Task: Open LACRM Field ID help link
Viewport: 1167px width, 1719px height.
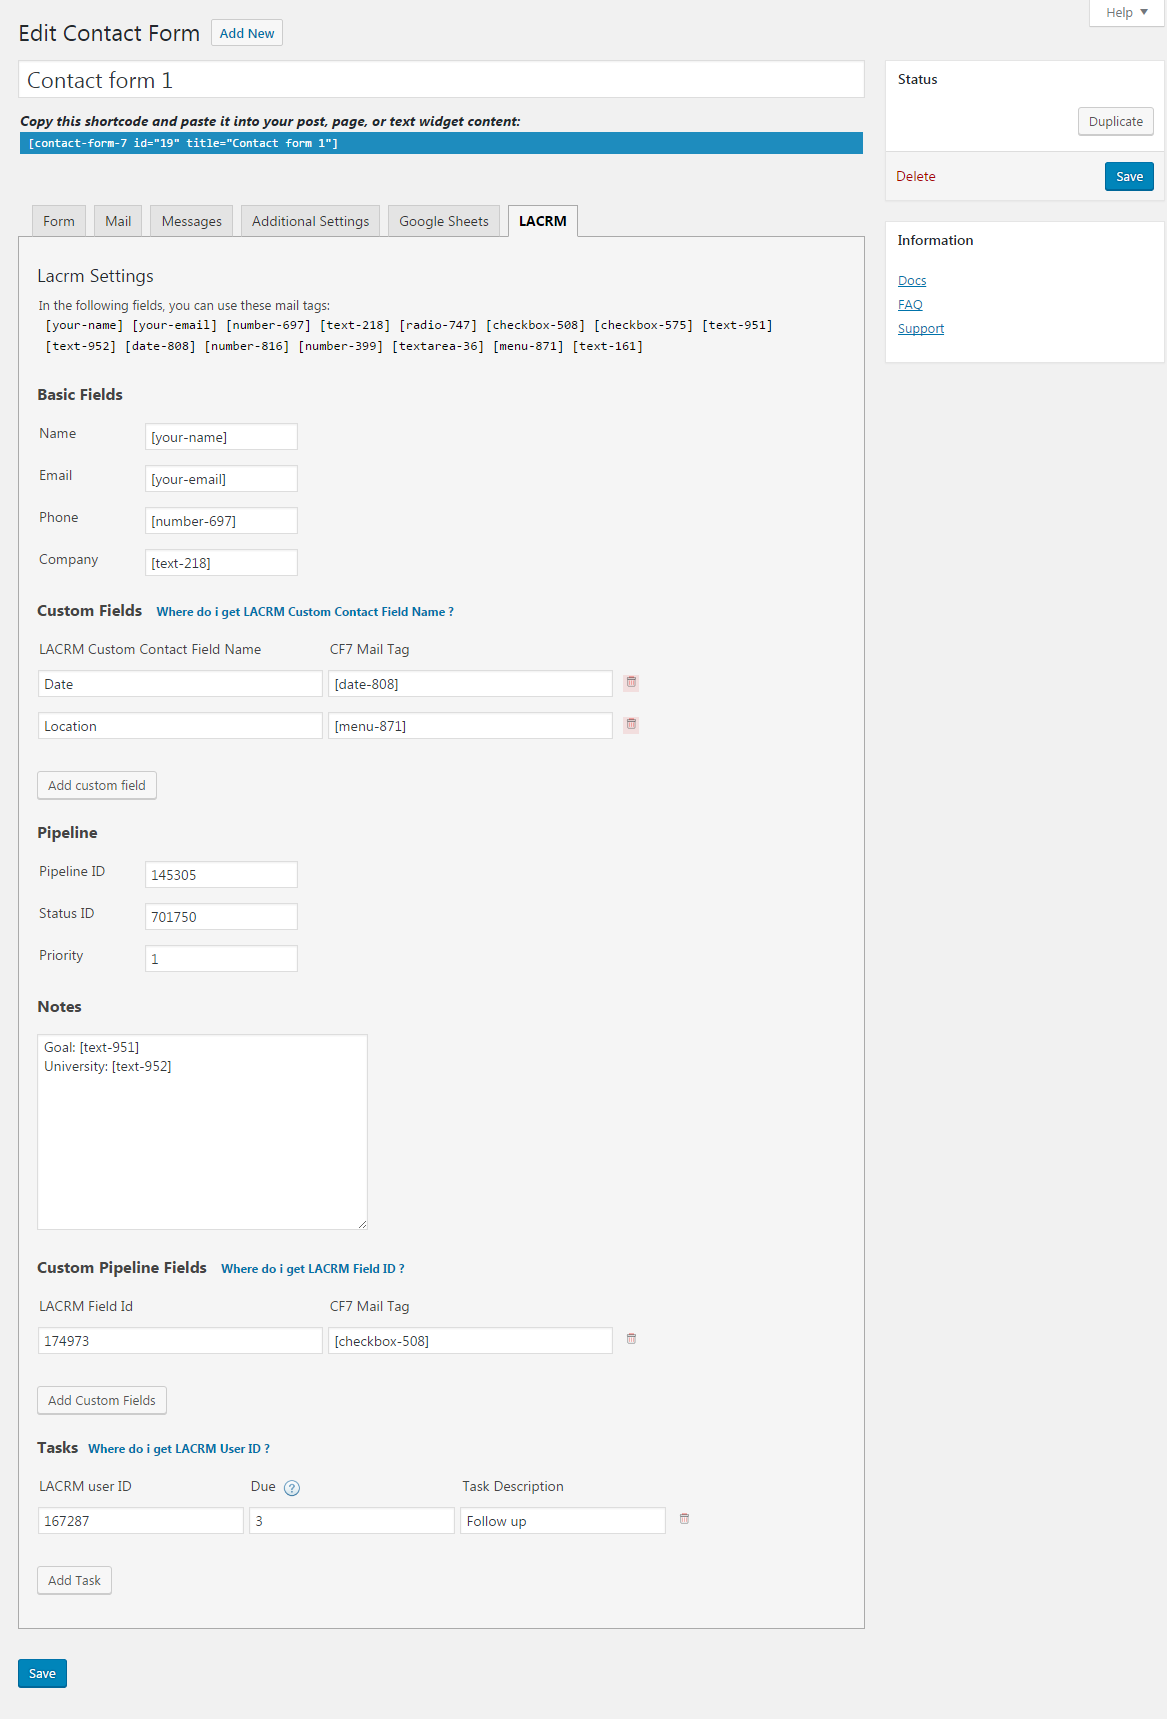Action: 313,1269
